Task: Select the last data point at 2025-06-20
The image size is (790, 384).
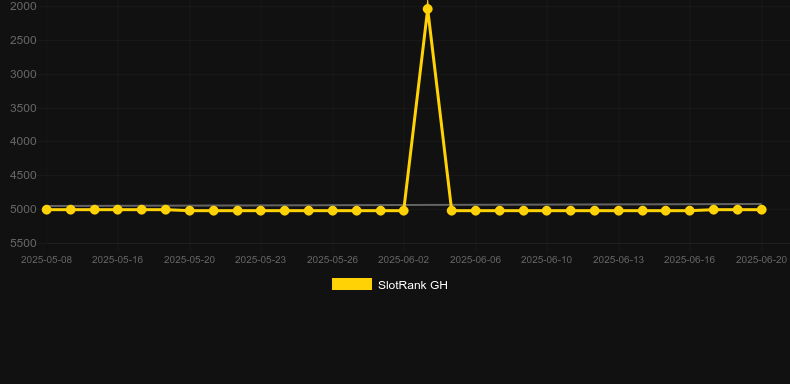Action: 761,209
